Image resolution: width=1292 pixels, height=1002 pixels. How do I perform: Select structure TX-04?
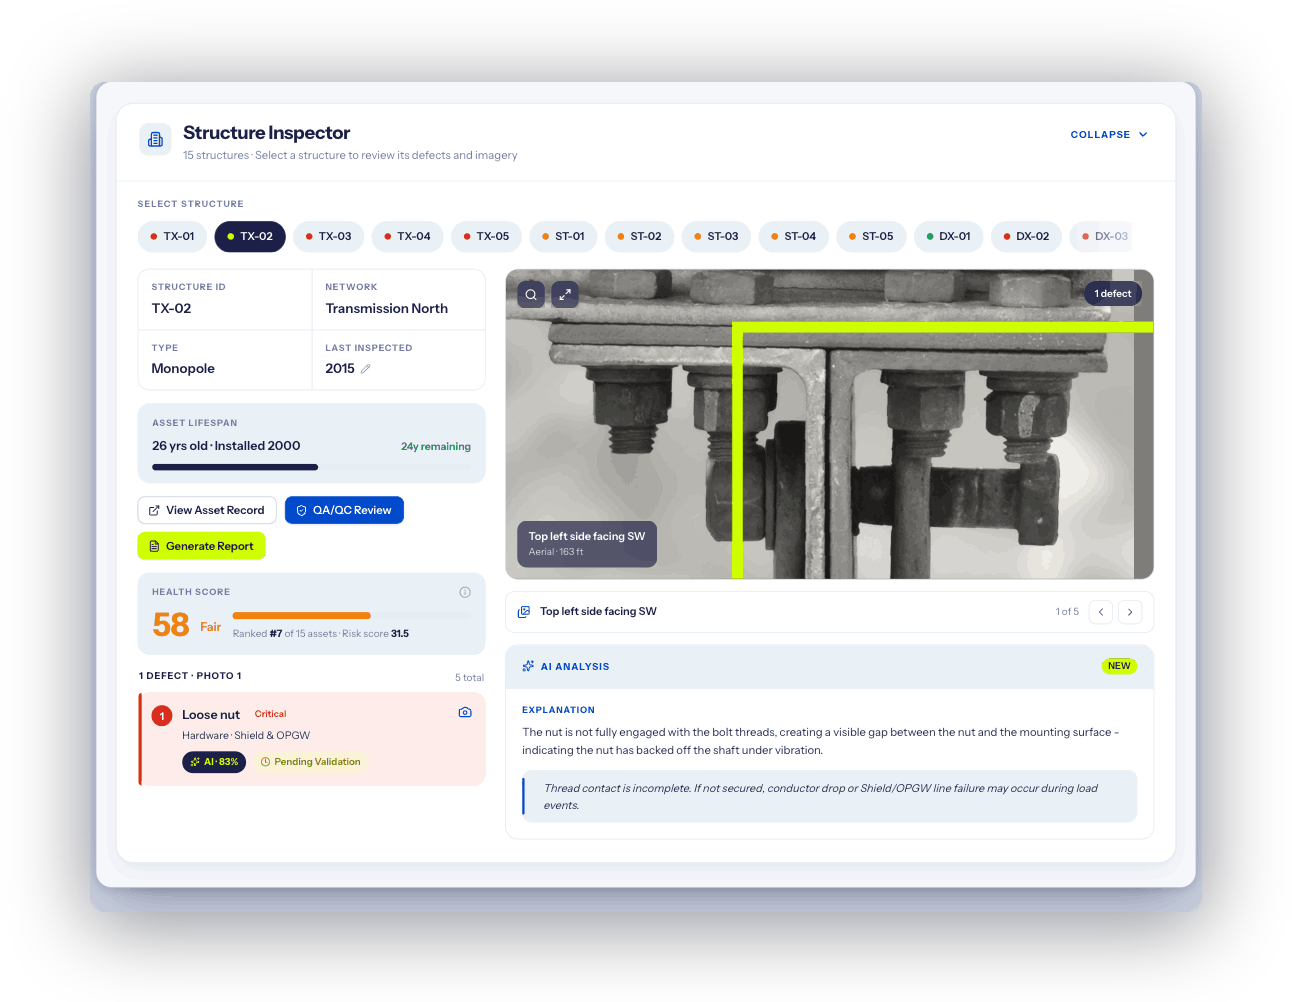coord(408,237)
